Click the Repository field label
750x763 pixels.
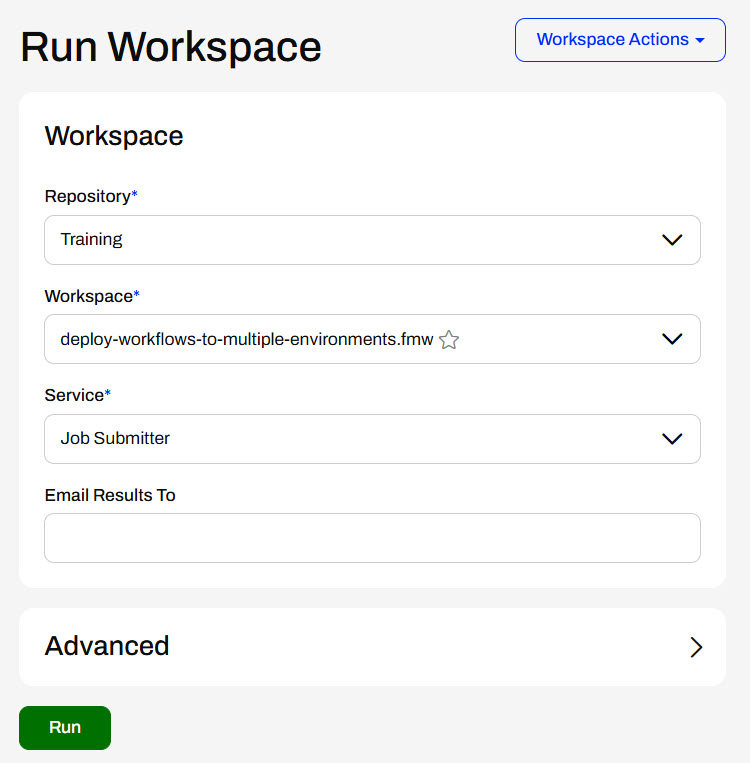[x=87, y=196]
